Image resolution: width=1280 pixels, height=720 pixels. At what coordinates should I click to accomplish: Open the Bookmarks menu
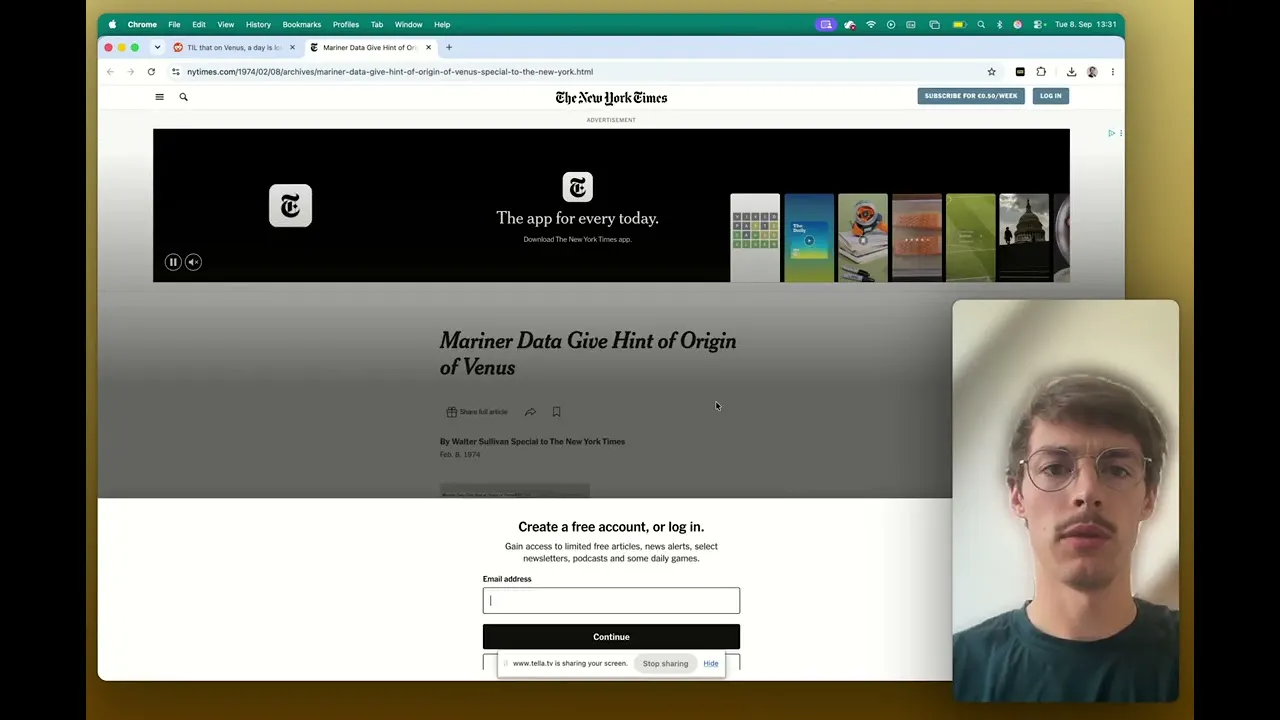302,24
